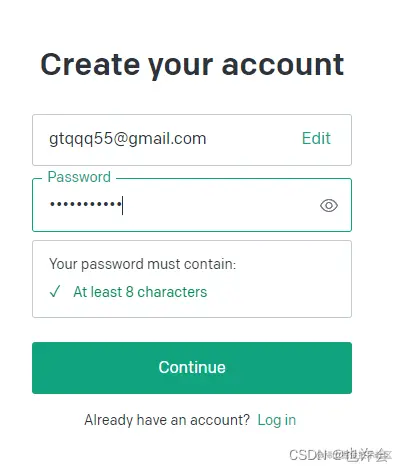The width and height of the screenshot is (404, 472).
Task: Click the green Continue button
Action: pos(192,368)
